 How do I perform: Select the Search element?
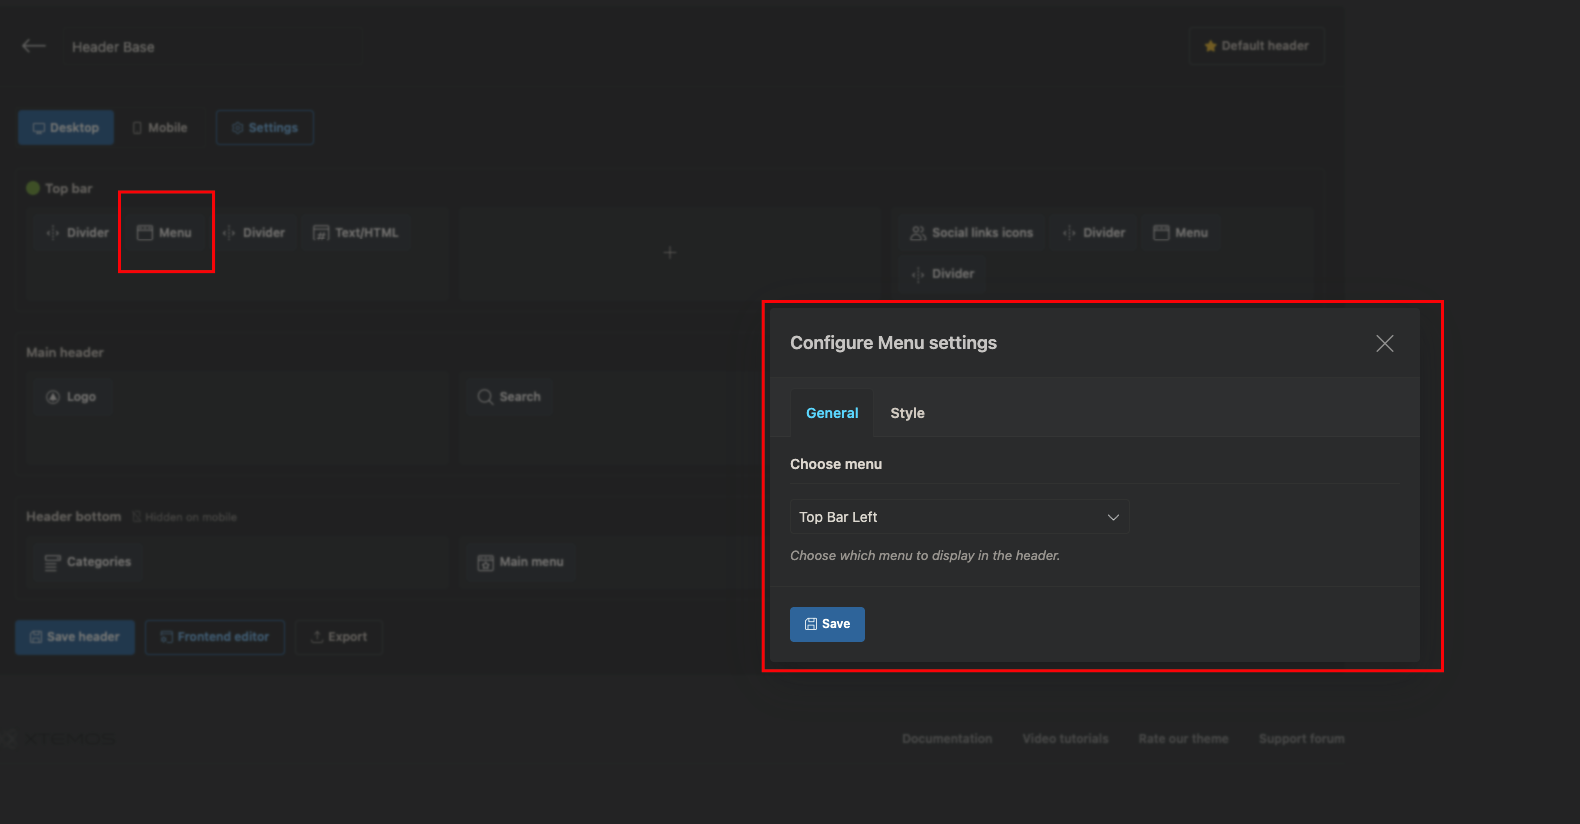pos(509,397)
